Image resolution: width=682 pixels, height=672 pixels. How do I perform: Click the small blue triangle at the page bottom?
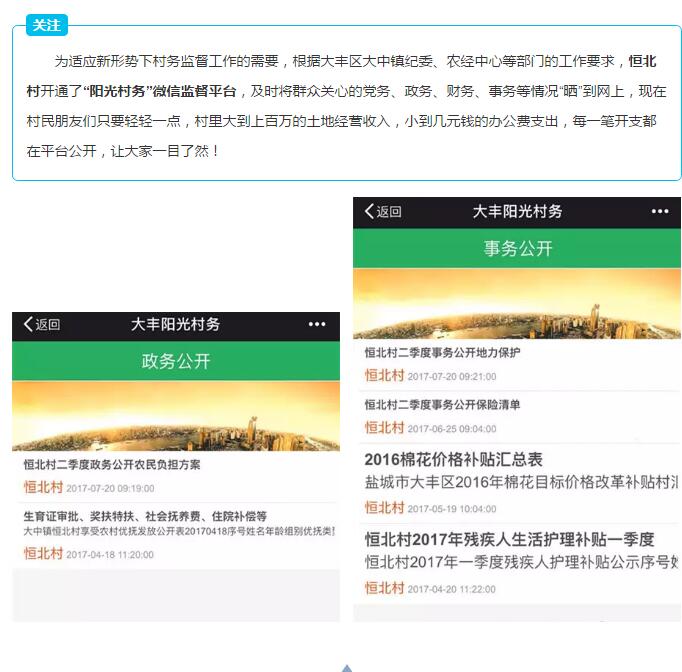tap(347, 668)
